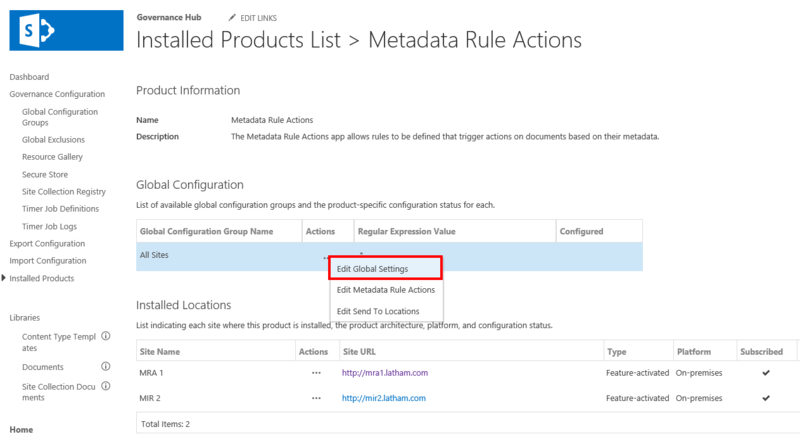
Task: Navigate to Governance Hub breadcrumb link
Action: tap(167, 18)
